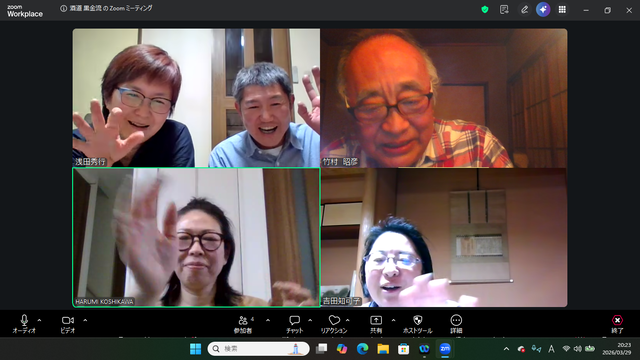Select the HARUMI KOSHIKAWA video tile
Image resolution: width=640 pixels, height=360 pixels.
click(196, 237)
